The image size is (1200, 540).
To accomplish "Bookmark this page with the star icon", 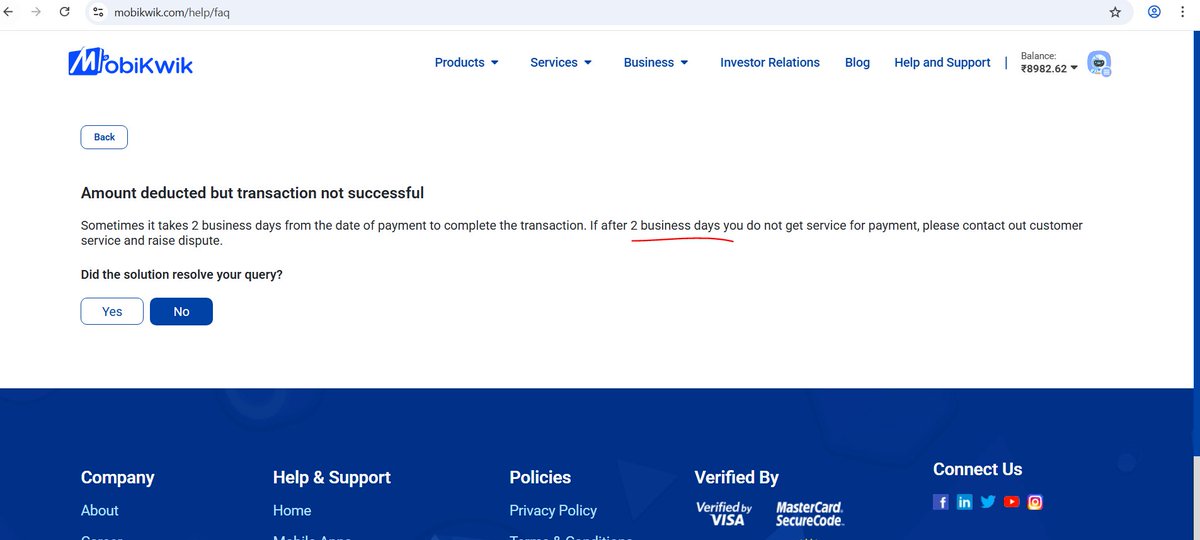I will pyautogui.click(x=1115, y=13).
